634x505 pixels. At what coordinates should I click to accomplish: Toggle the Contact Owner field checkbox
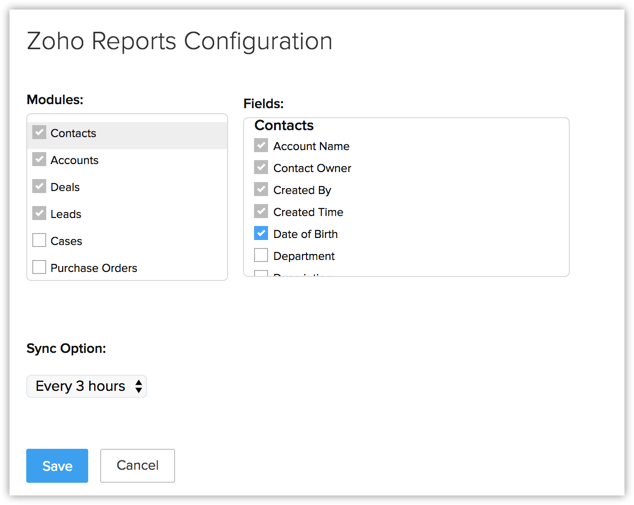pyautogui.click(x=261, y=168)
